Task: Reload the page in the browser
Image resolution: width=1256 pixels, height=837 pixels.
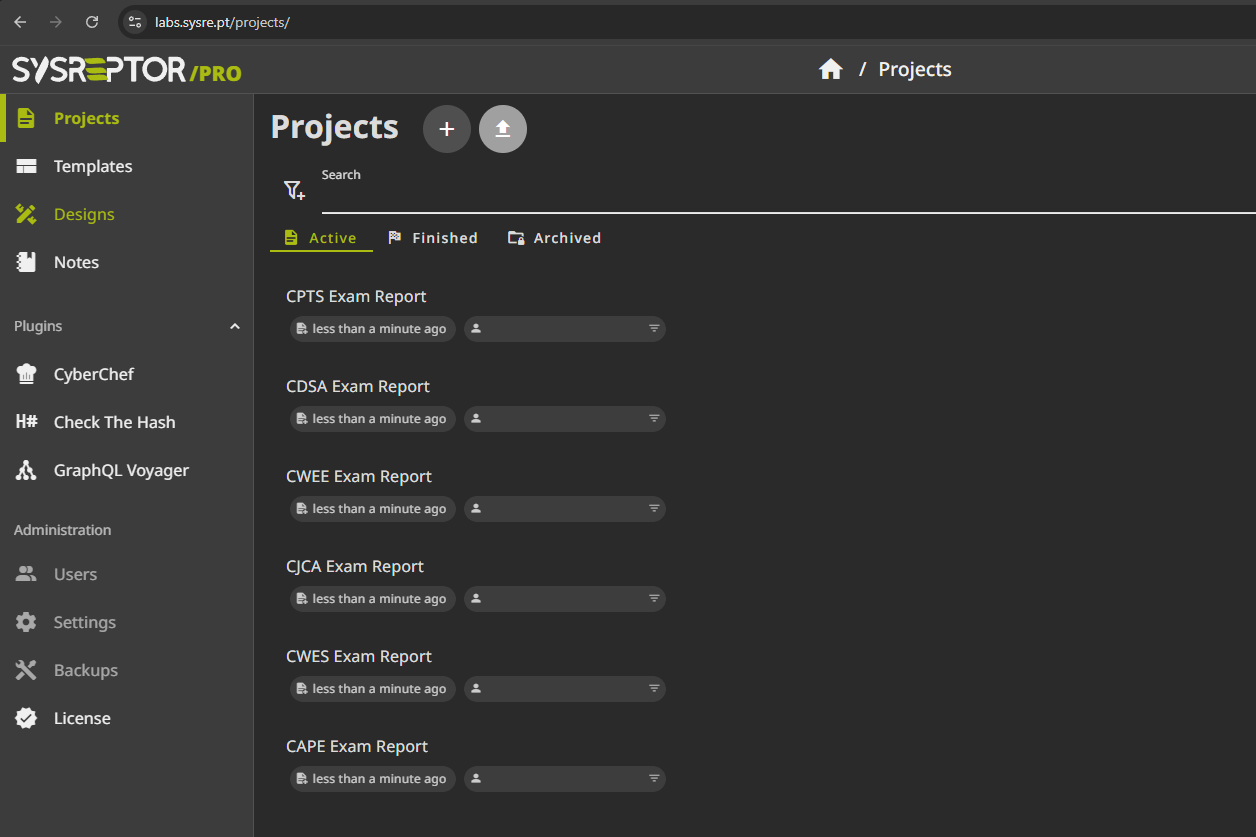Action: (92, 21)
